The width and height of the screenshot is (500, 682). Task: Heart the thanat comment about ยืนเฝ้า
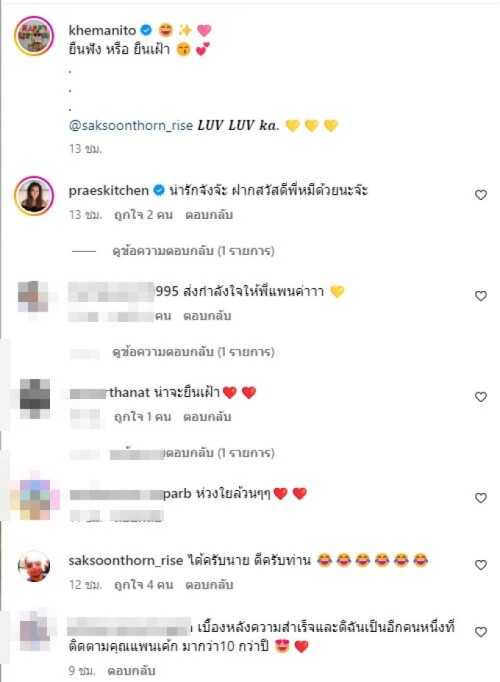(x=480, y=397)
